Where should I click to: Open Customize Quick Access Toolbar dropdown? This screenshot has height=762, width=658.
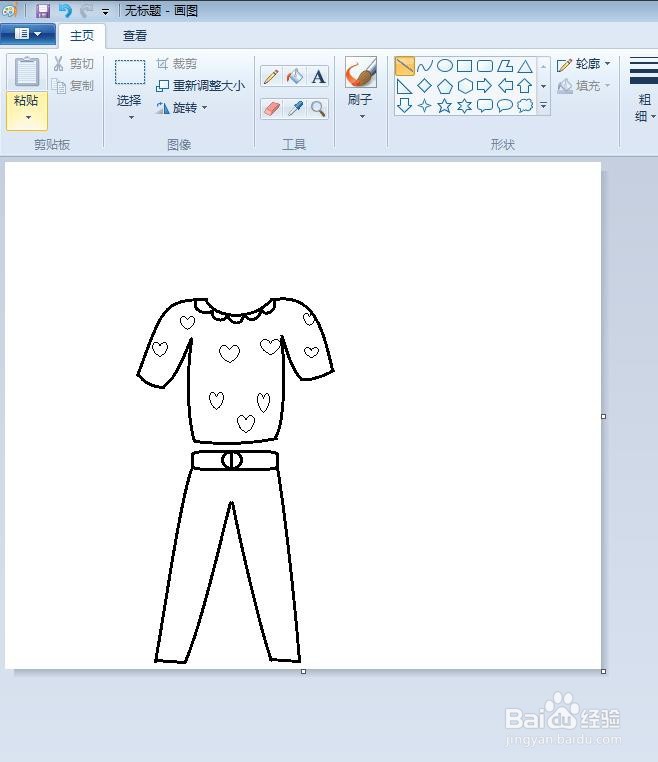(x=105, y=11)
